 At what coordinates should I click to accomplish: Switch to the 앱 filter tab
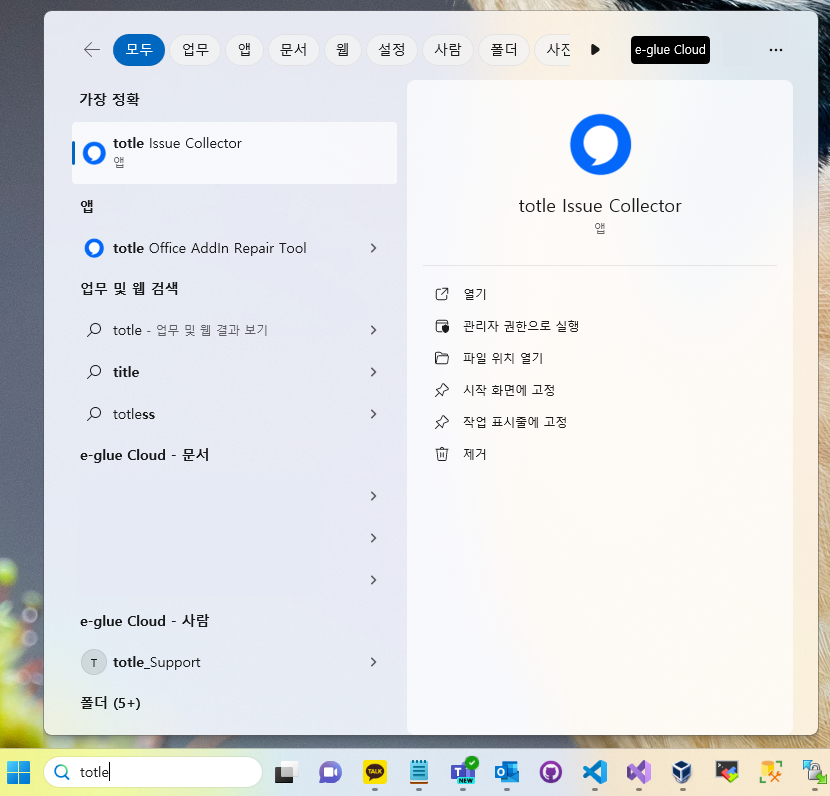click(x=244, y=50)
